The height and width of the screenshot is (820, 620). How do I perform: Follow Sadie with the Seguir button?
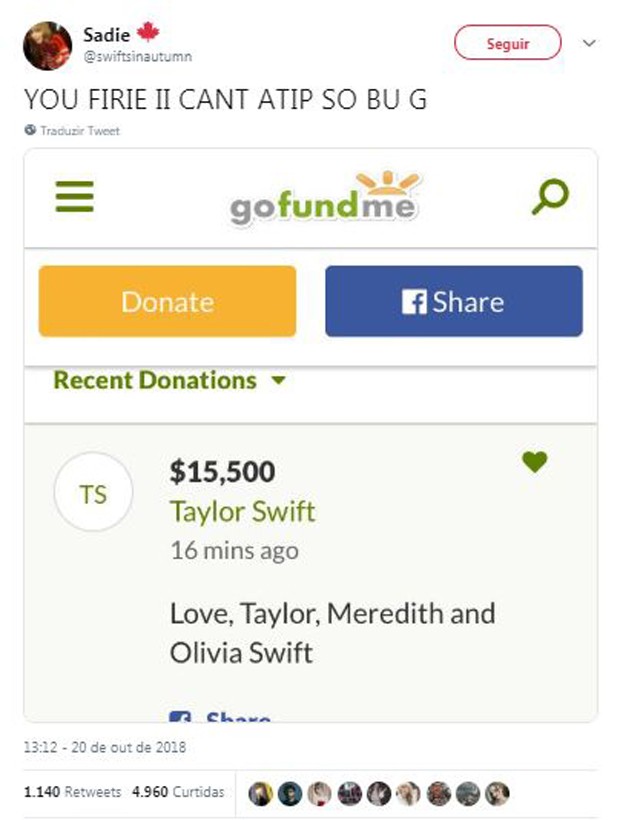[x=508, y=42]
